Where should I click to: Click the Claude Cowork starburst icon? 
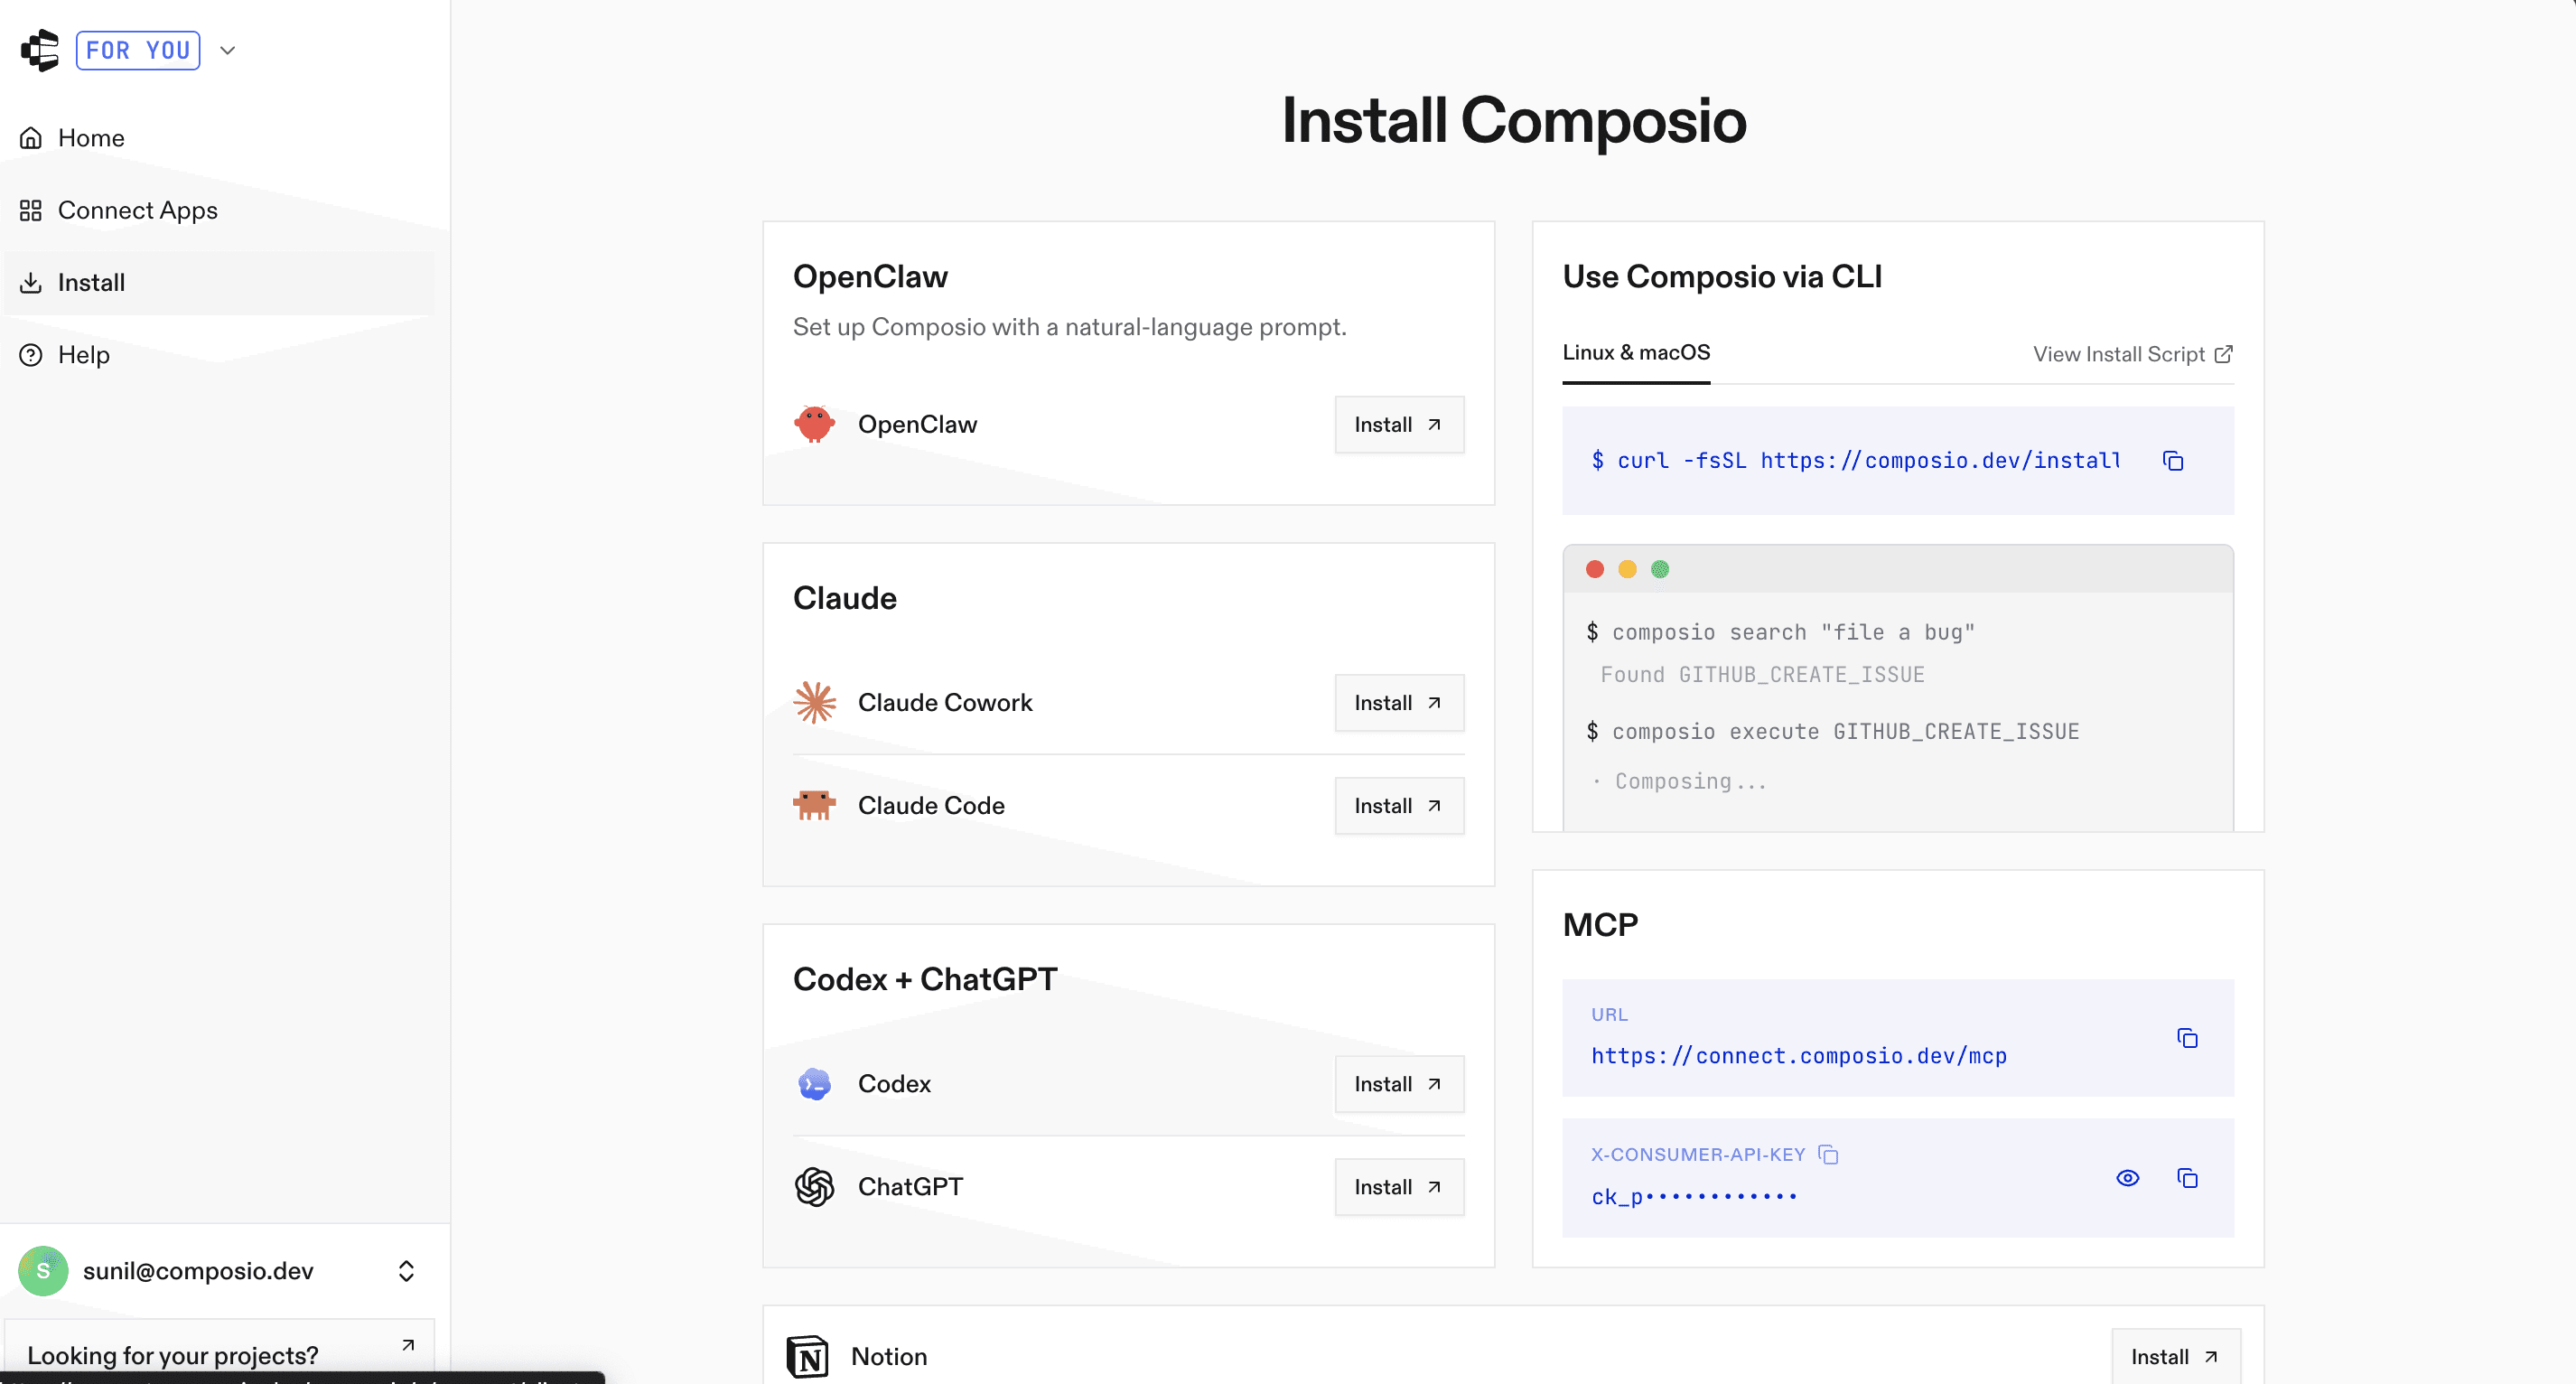pos(814,702)
